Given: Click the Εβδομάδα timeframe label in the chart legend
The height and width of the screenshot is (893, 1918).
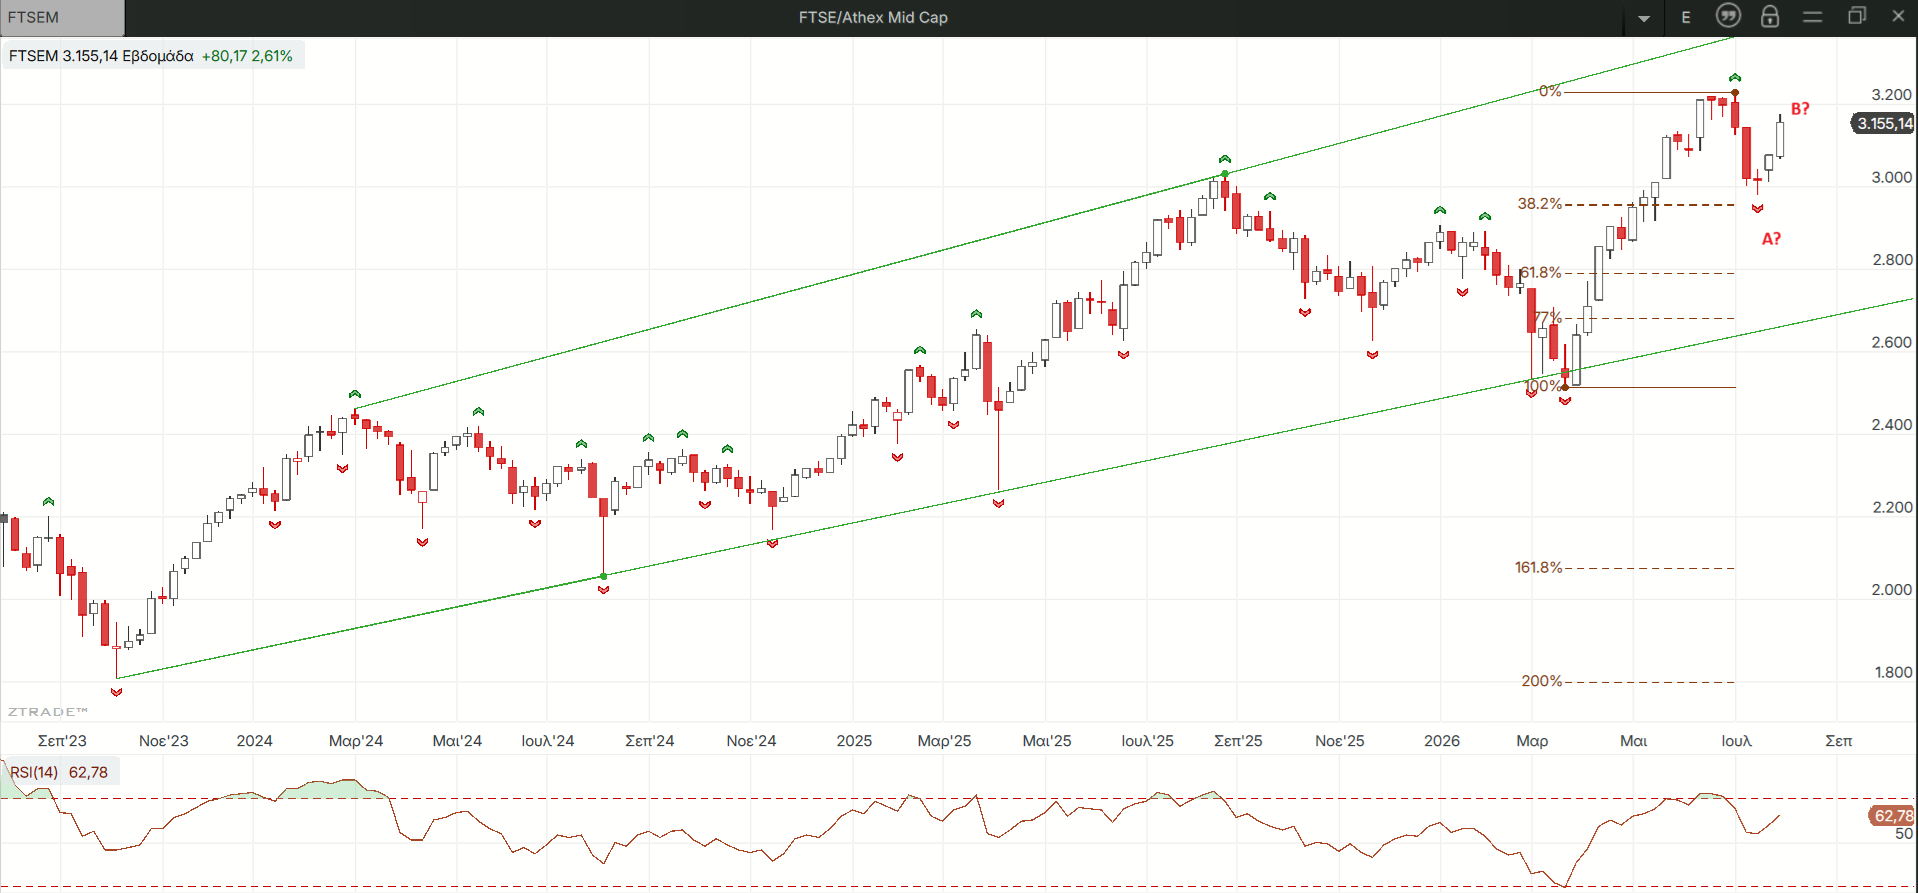Looking at the screenshot, I should click(x=158, y=56).
